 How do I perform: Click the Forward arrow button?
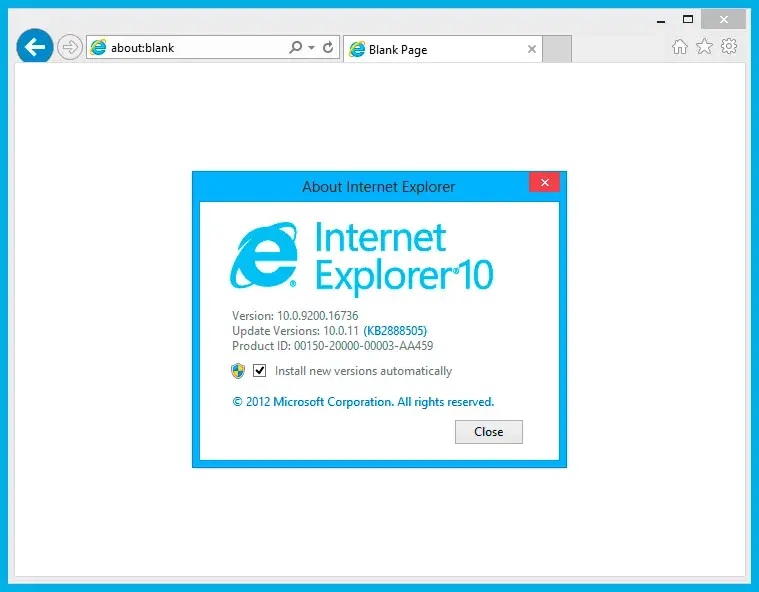tap(70, 47)
